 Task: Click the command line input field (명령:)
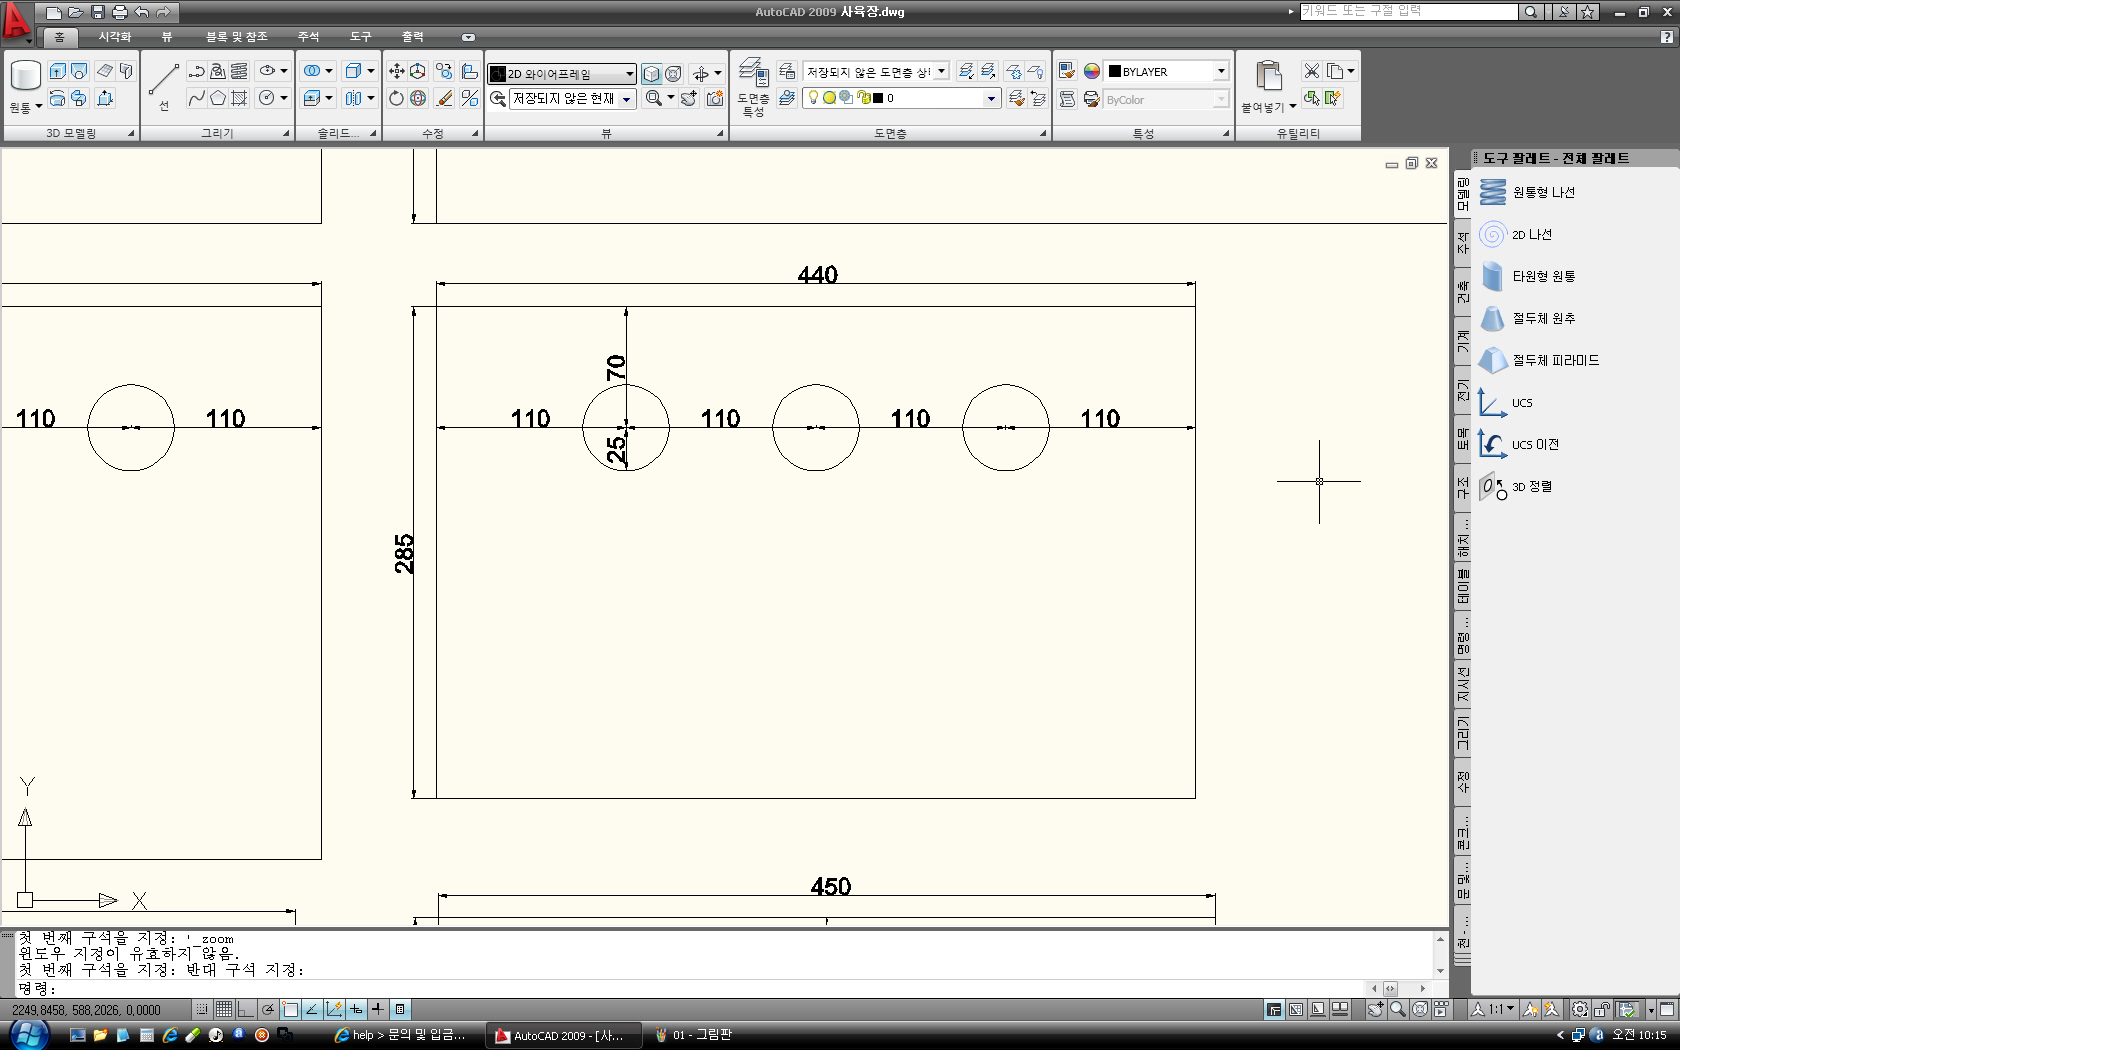(690, 989)
